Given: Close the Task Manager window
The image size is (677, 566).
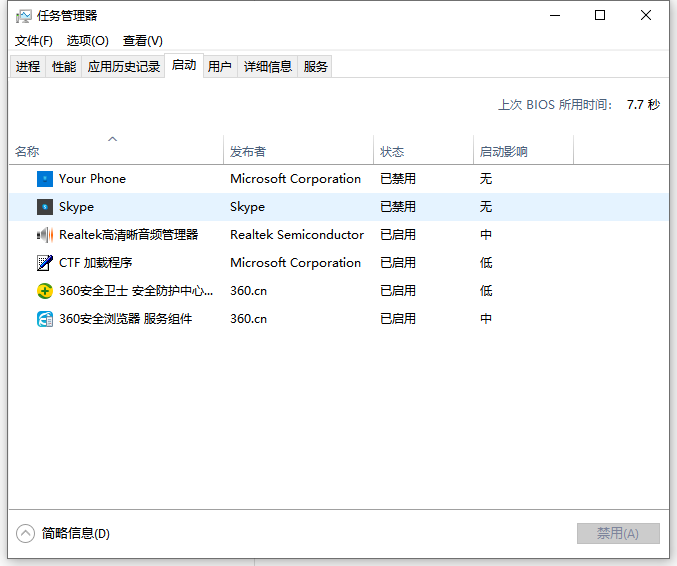Looking at the screenshot, I should point(645,16).
